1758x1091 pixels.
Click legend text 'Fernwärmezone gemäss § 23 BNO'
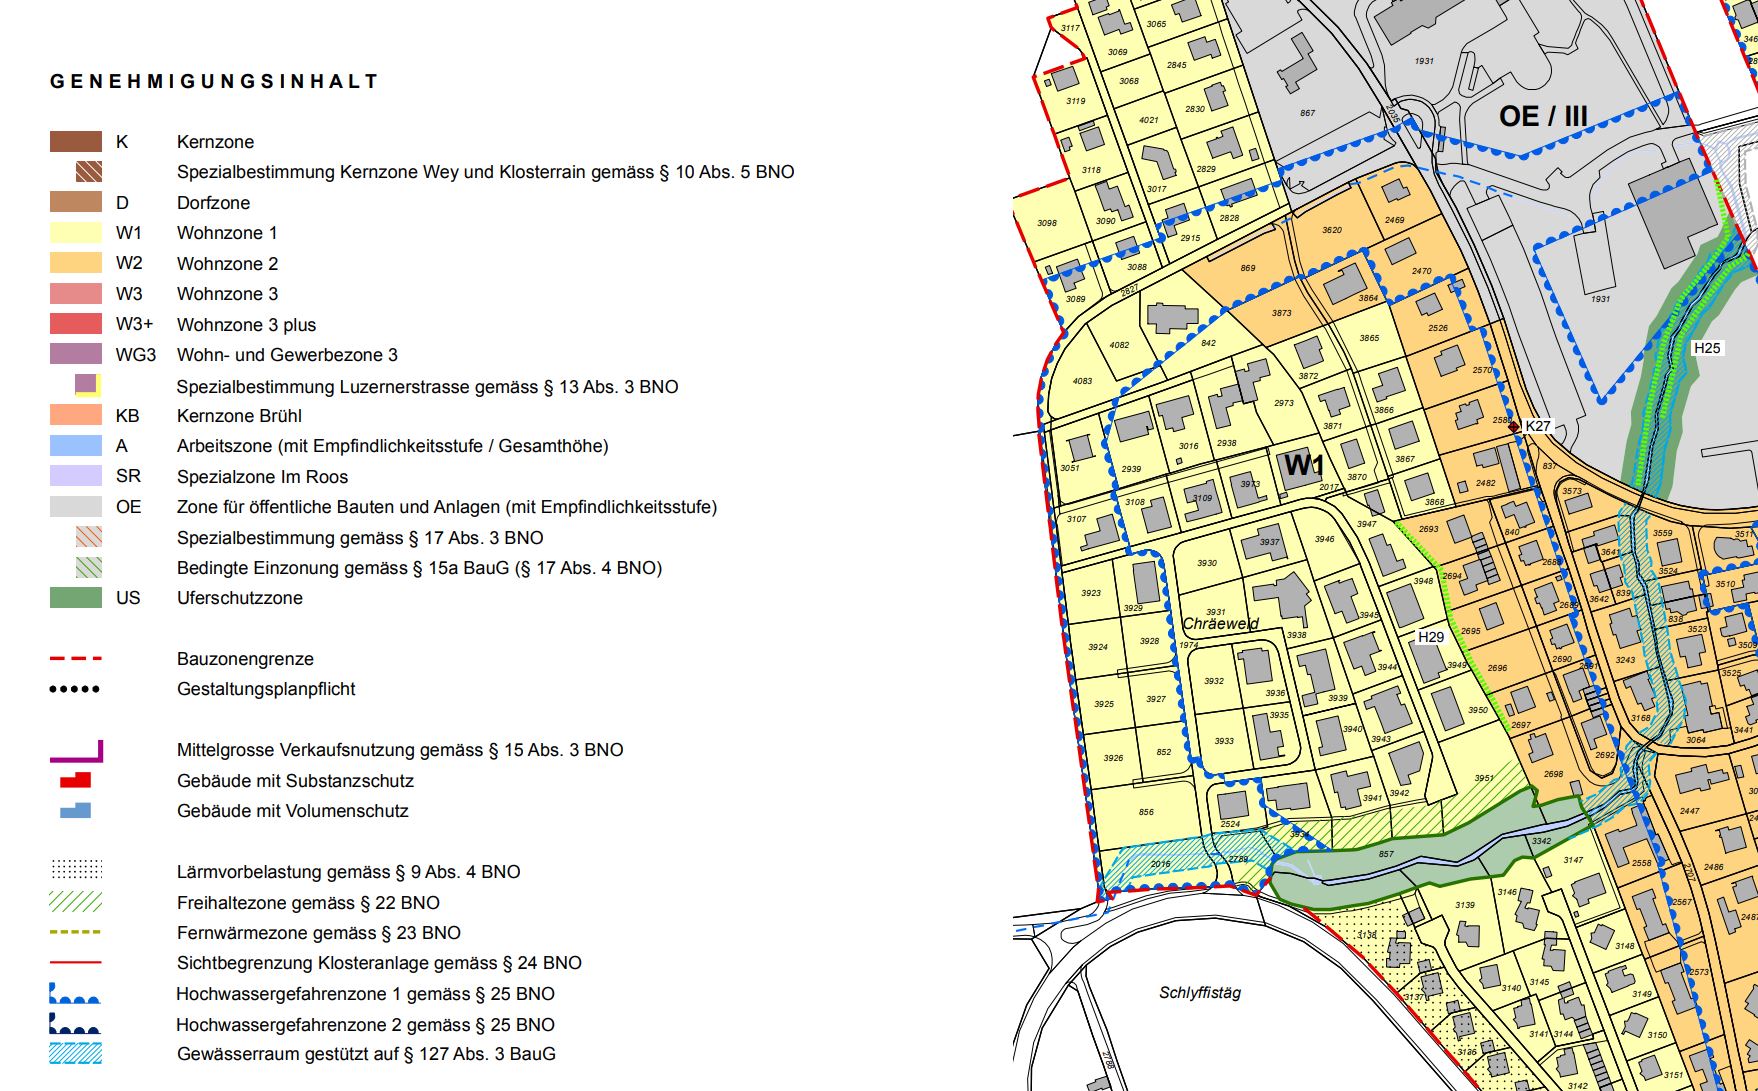click(319, 933)
